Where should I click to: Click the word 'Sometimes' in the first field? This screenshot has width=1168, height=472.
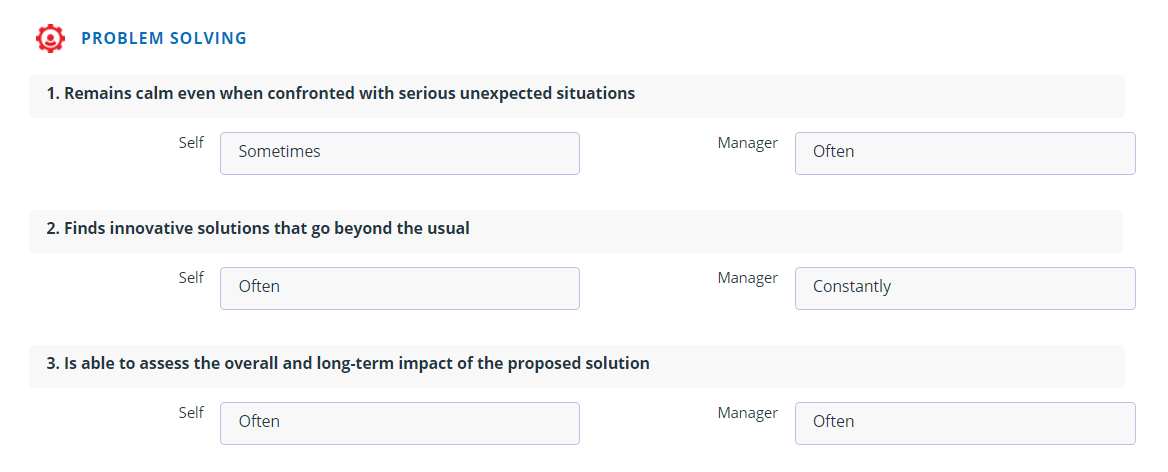pos(279,151)
